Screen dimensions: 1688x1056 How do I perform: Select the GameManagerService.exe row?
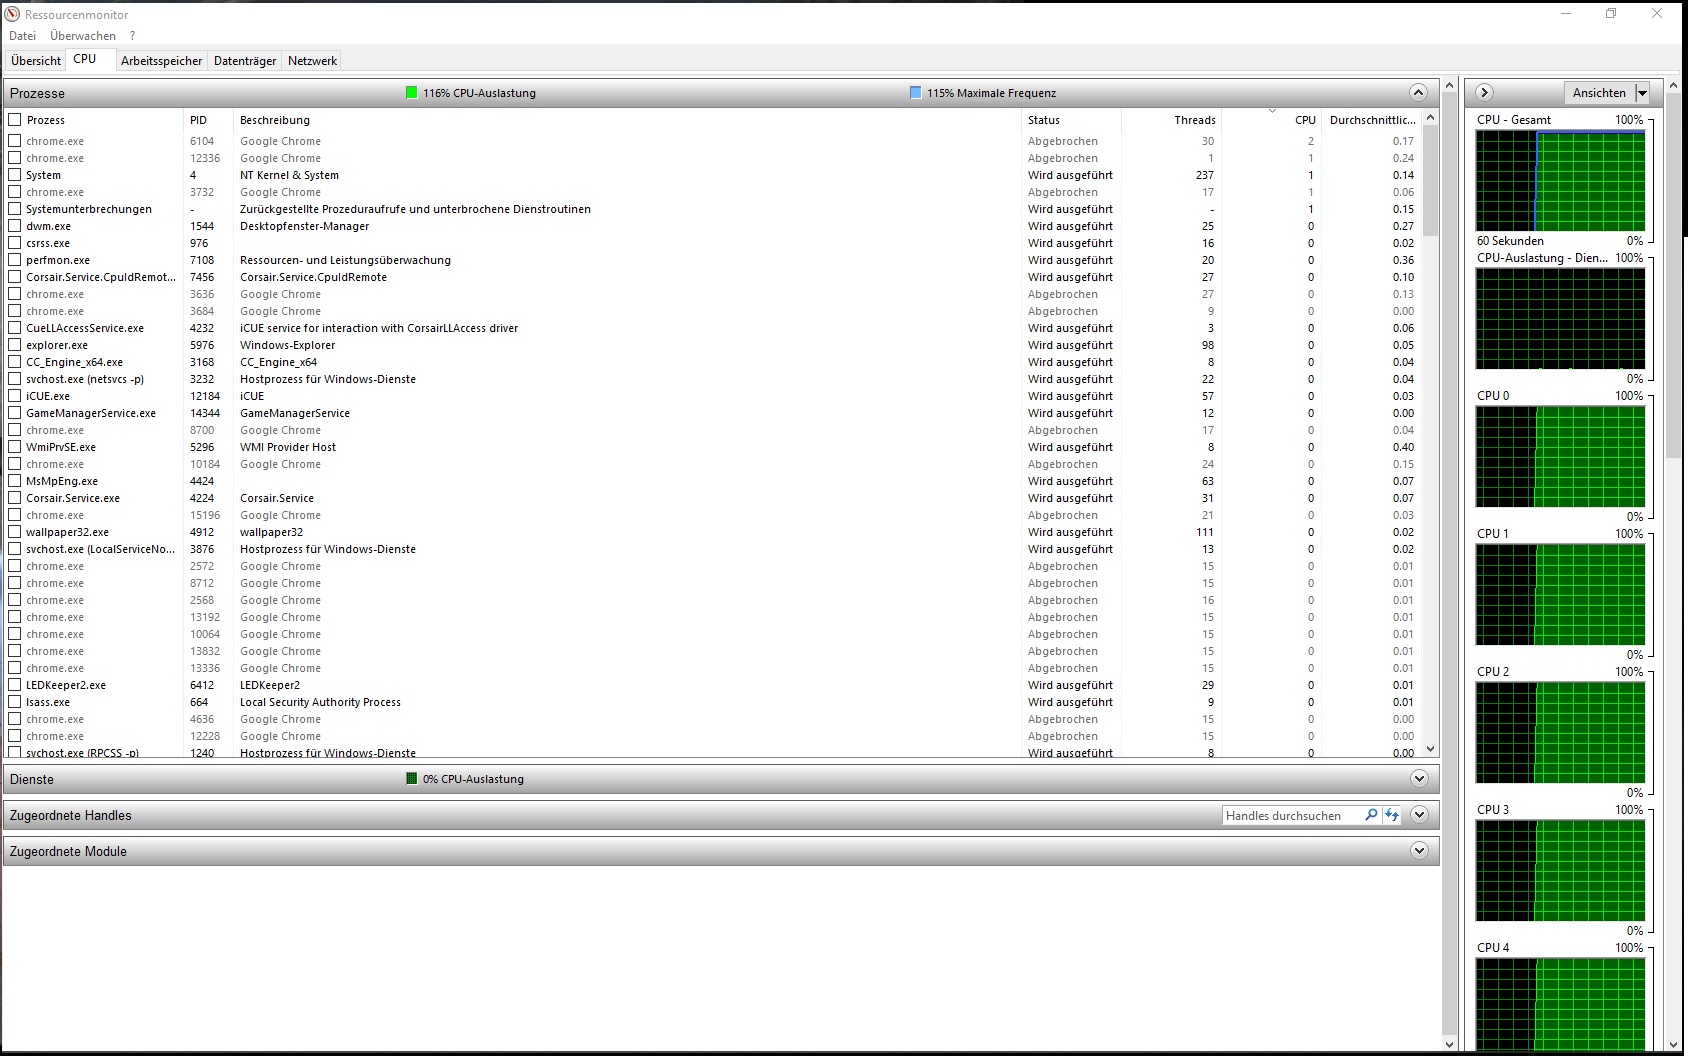[x=713, y=413]
